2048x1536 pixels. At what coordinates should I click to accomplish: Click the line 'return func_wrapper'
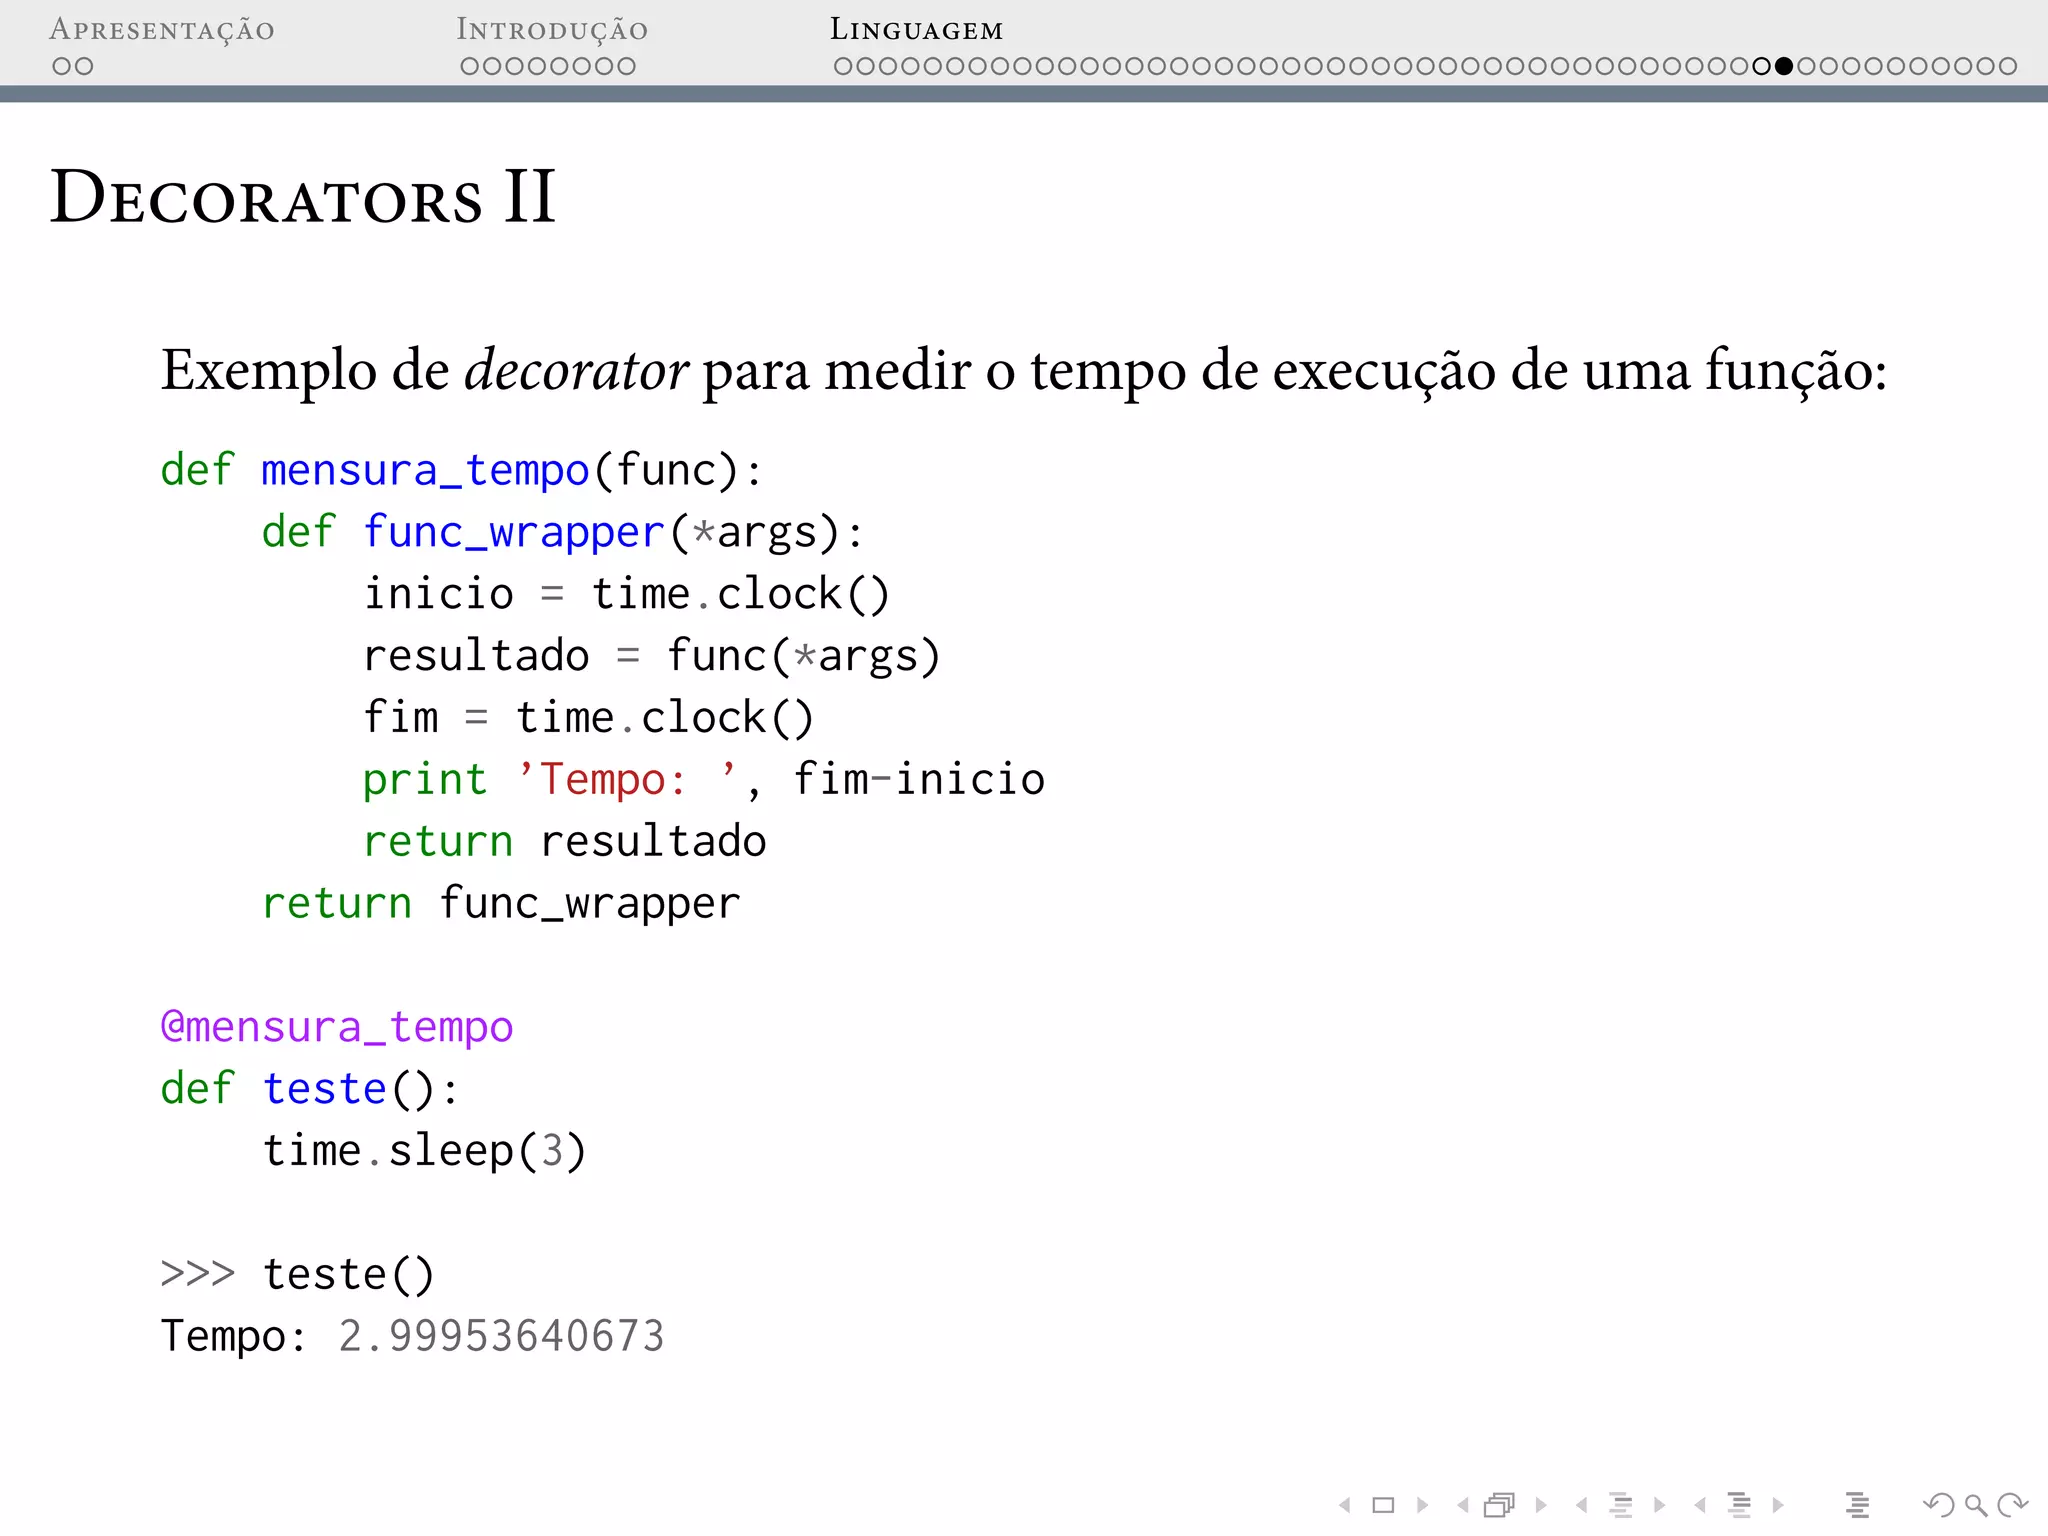[x=501, y=904]
